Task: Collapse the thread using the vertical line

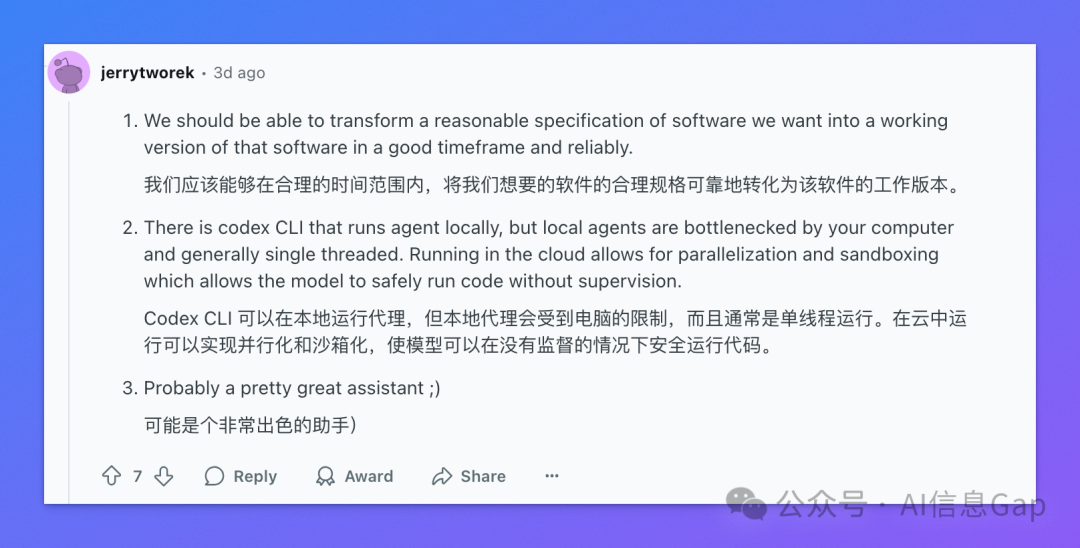Action: 69,303
